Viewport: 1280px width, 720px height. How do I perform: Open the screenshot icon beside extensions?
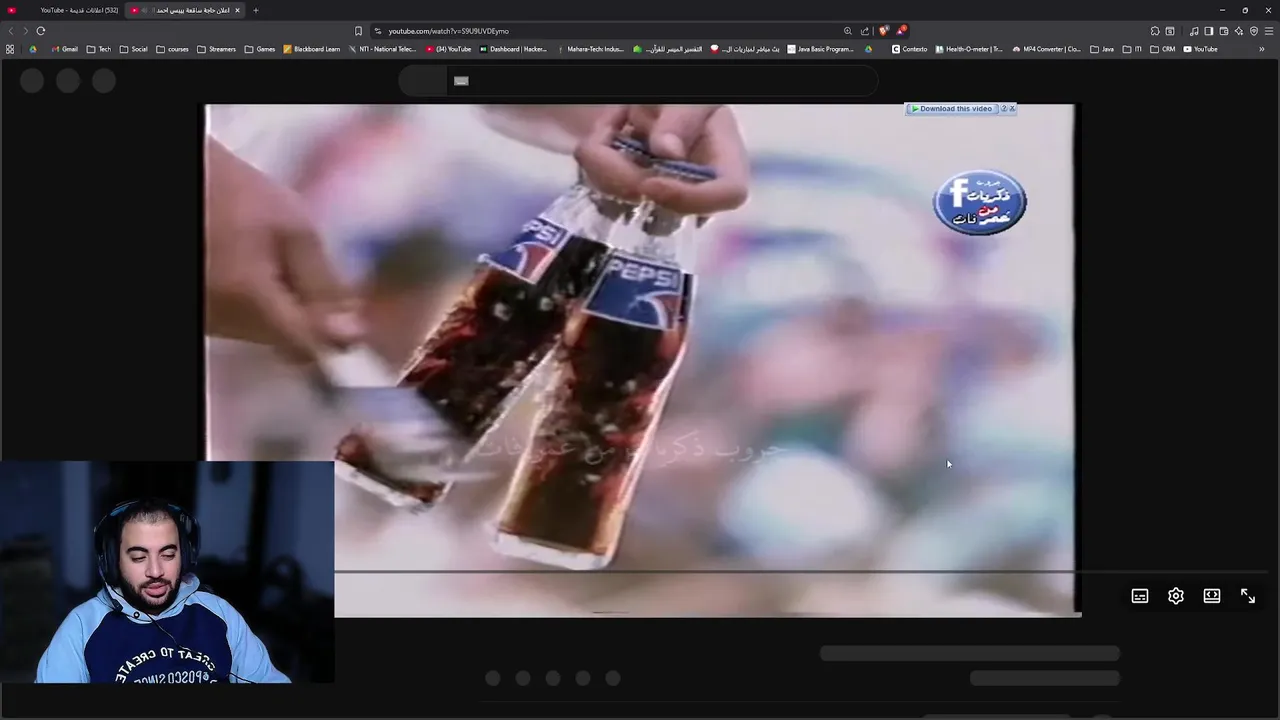[1170, 31]
